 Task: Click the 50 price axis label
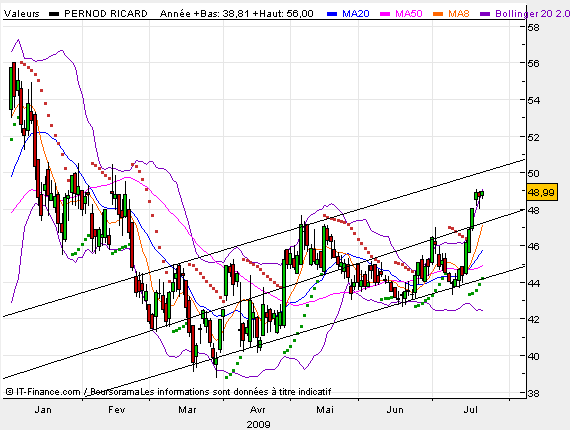point(534,173)
